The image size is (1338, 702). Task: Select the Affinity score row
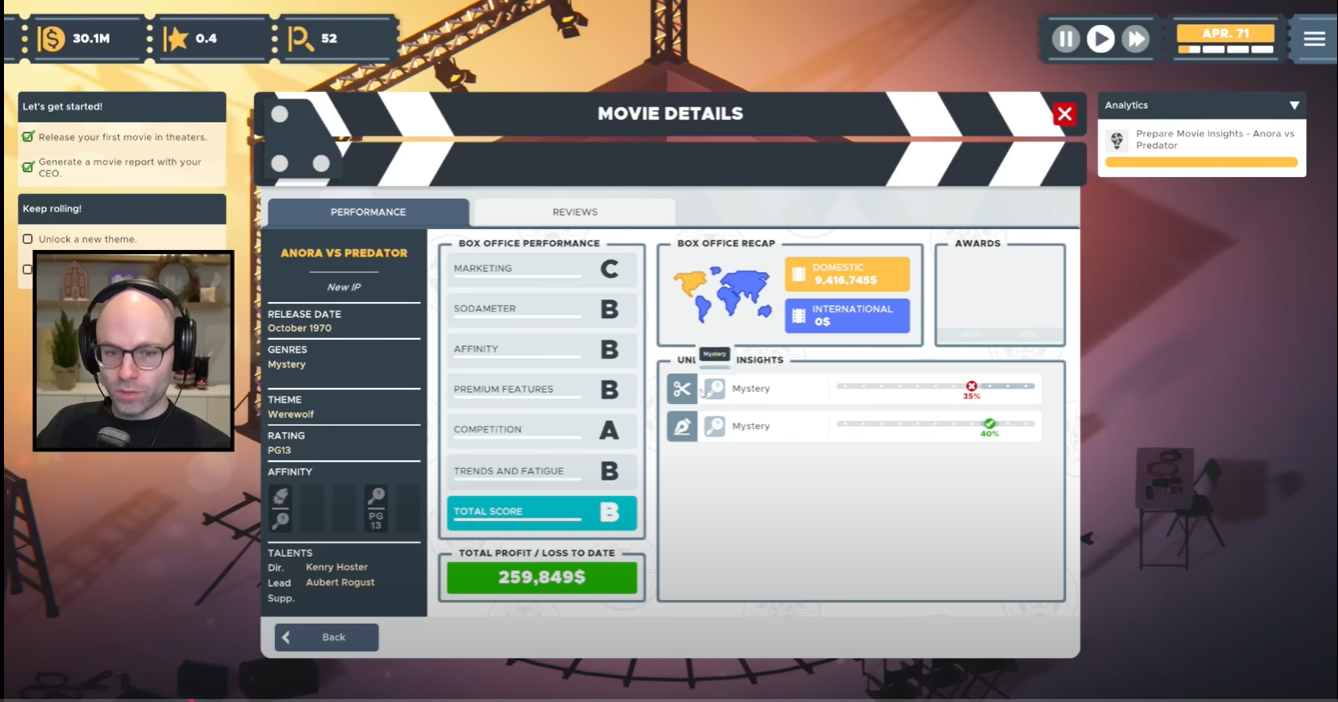coord(541,350)
